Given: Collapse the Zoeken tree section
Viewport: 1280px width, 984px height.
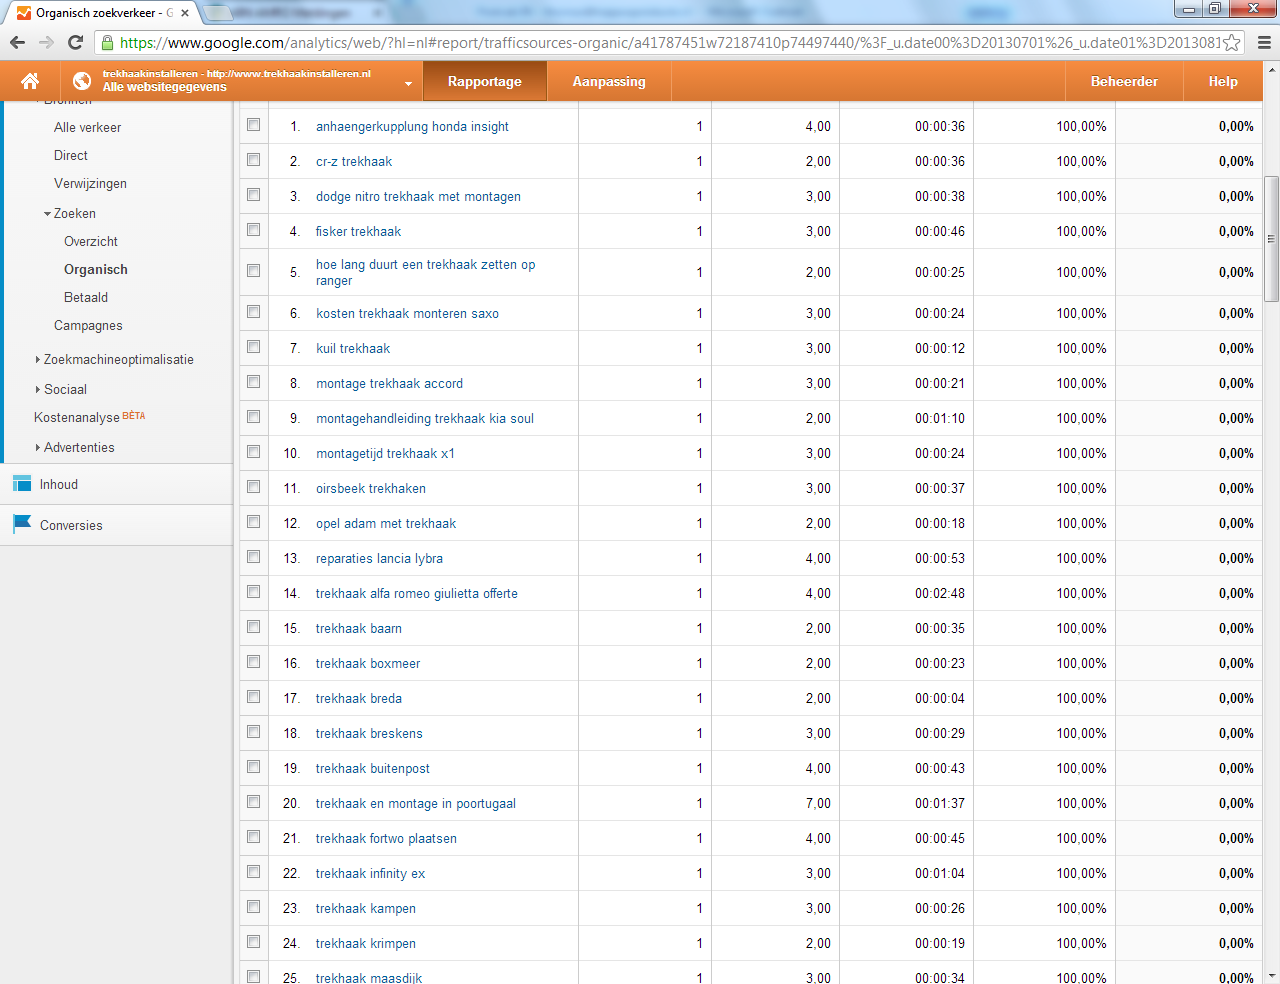Looking at the screenshot, I should click(x=47, y=214).
